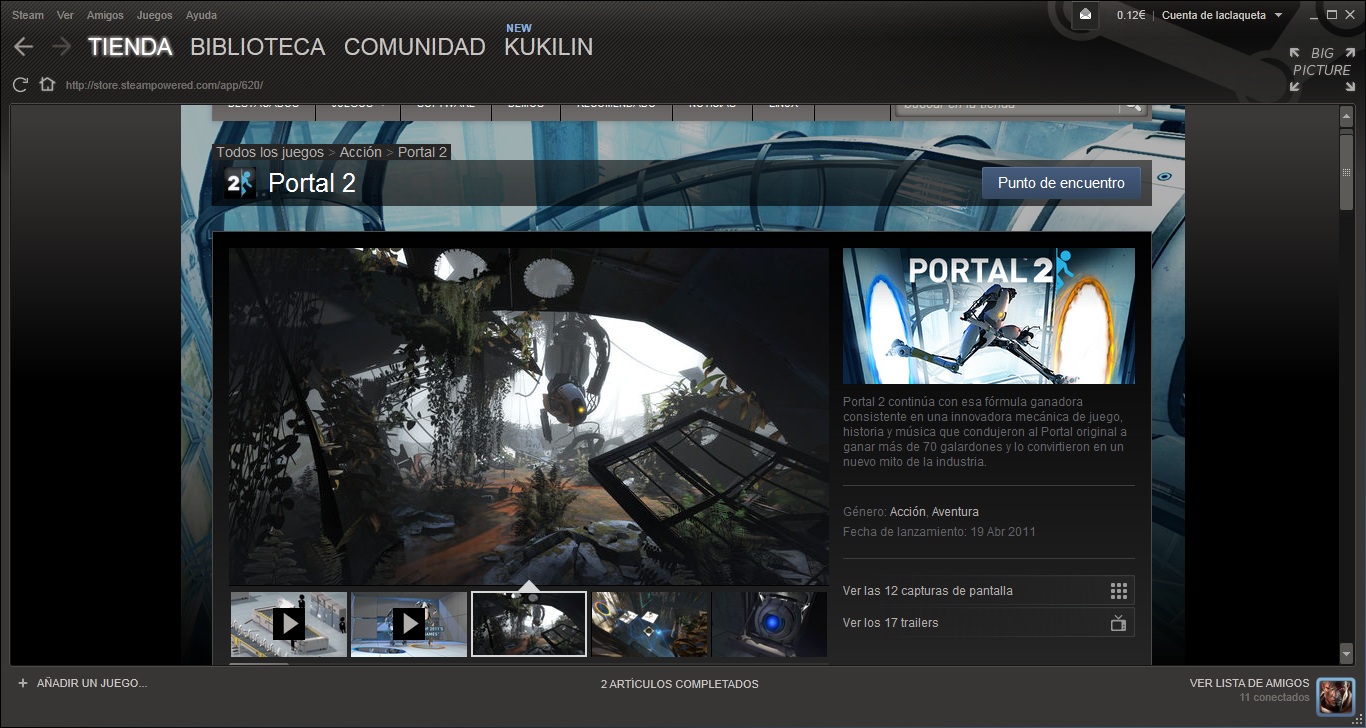Switch to the TIENDA tab

coord(130,47)
